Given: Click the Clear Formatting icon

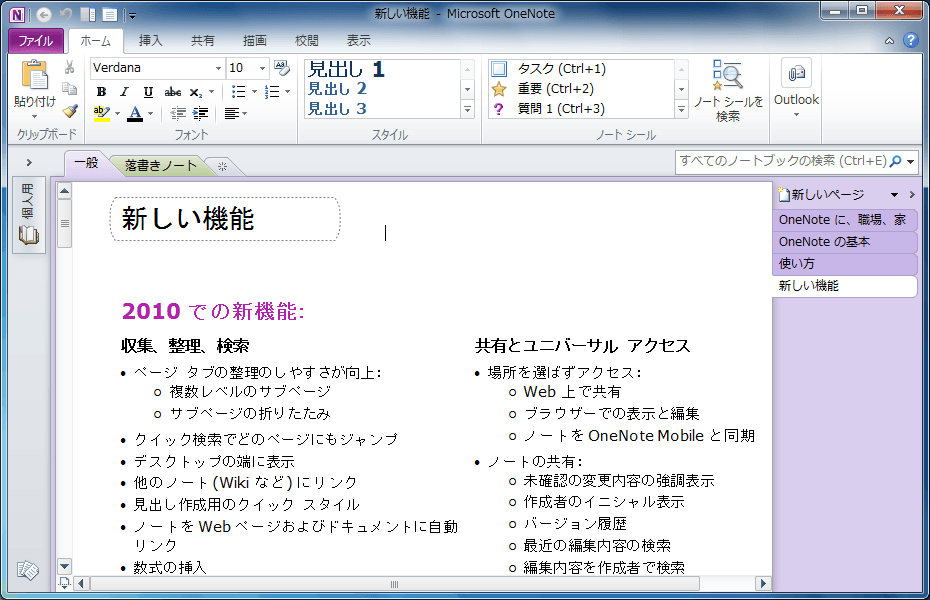Looking at the screenshot, I should [x=282, y=68].
